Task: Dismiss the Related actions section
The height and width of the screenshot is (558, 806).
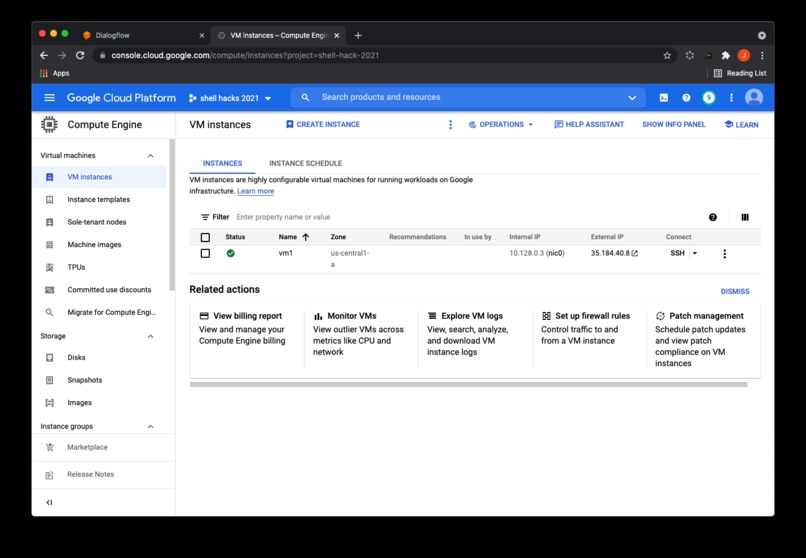Action: (x=735, y=291)
